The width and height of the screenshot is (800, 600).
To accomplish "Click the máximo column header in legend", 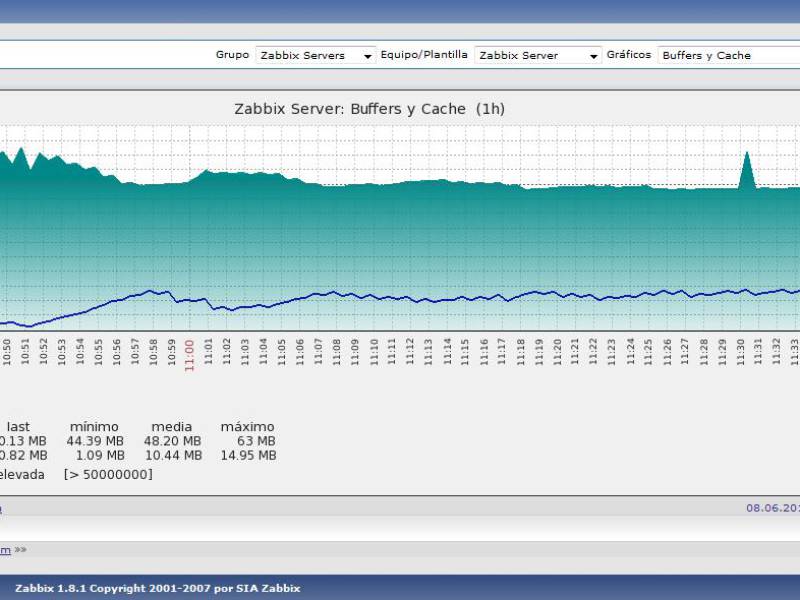I will 247,427.
